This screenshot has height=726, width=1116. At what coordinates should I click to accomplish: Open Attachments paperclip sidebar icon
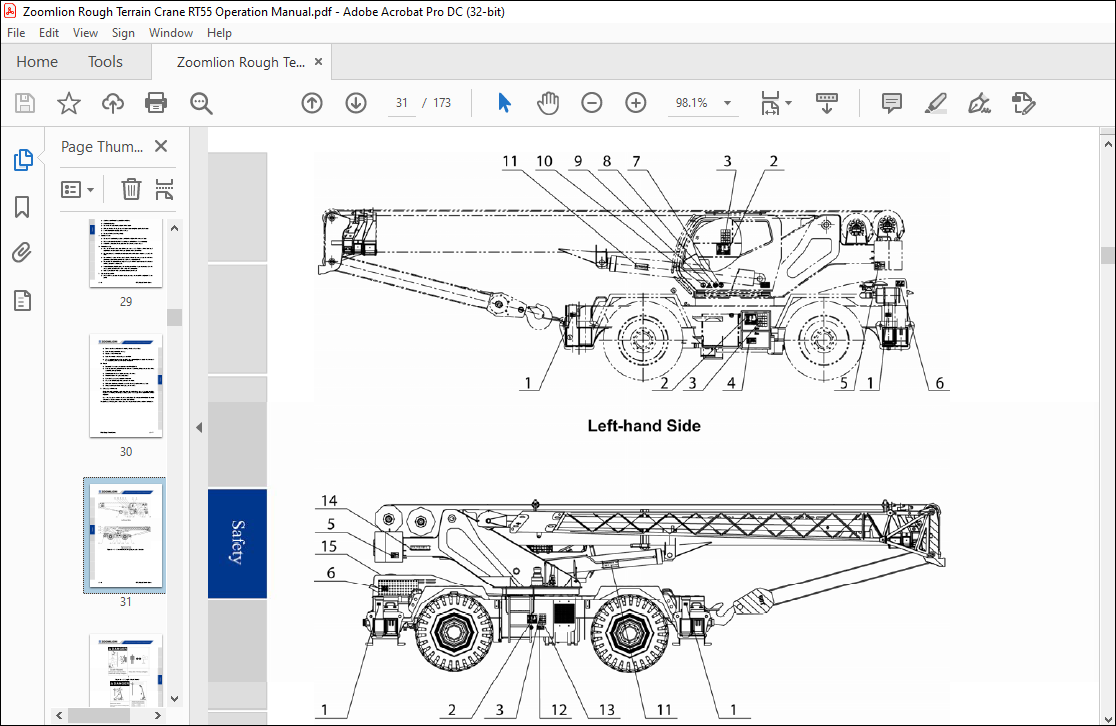click(22, 253)
